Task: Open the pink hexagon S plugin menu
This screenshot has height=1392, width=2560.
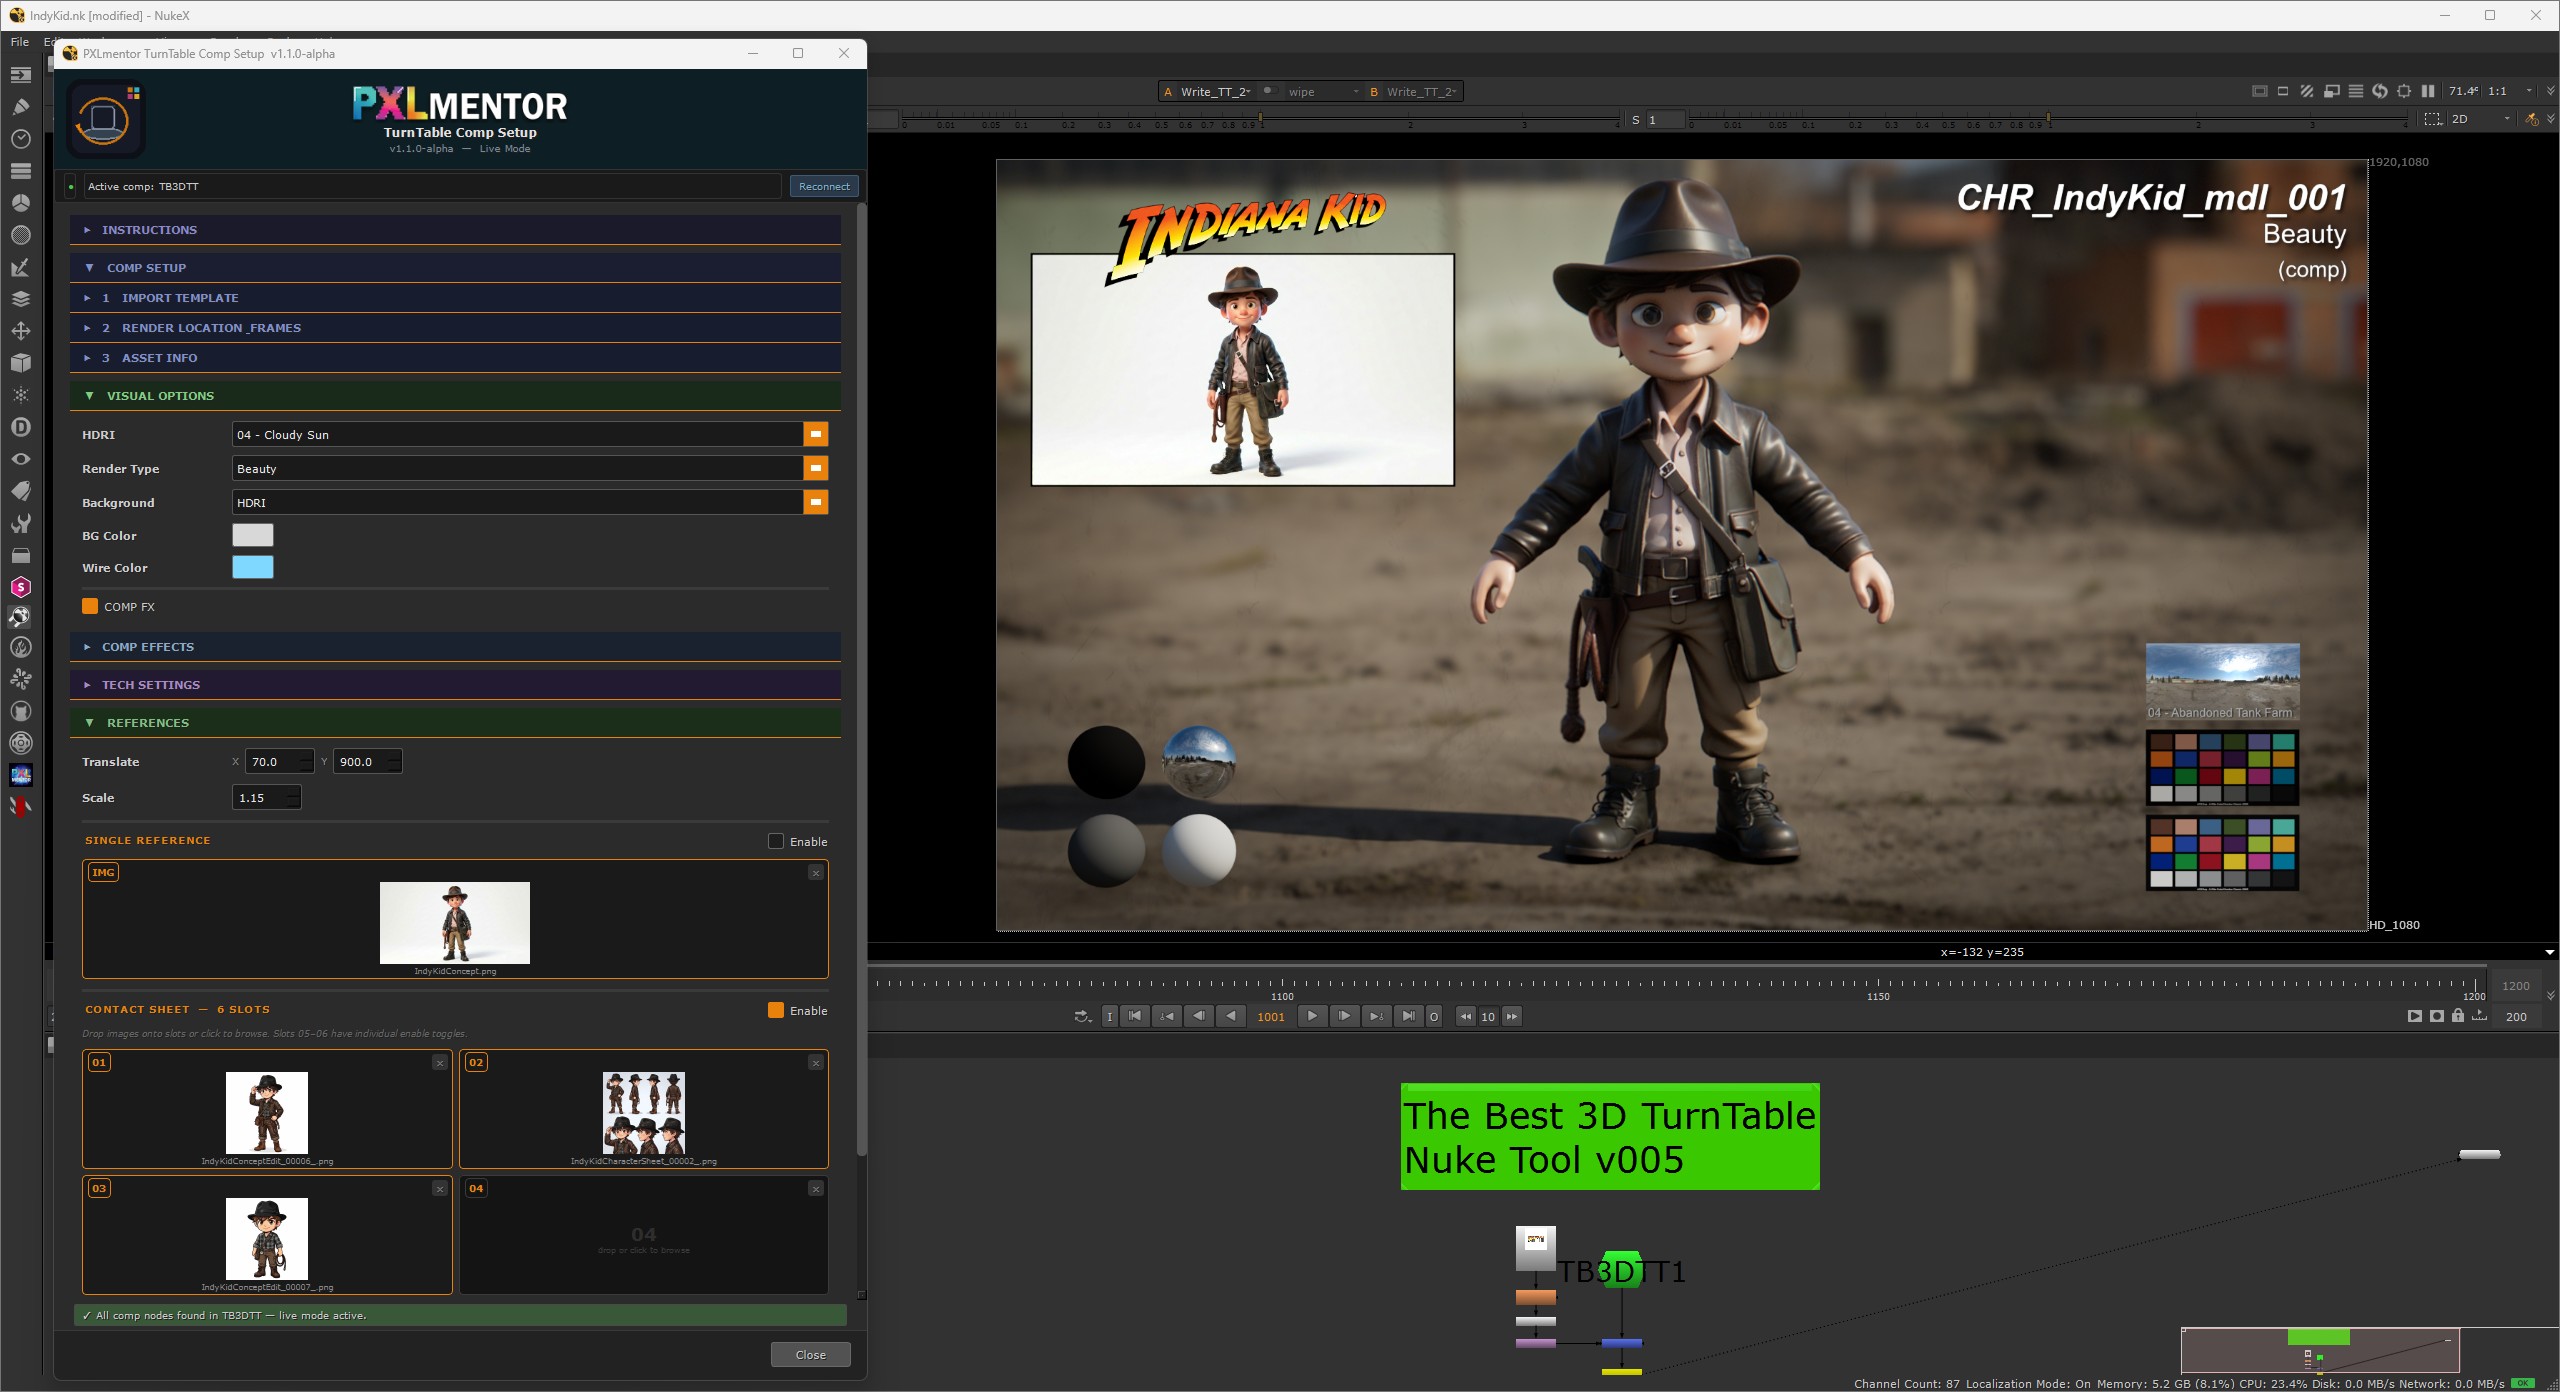Action: point(20,587)
